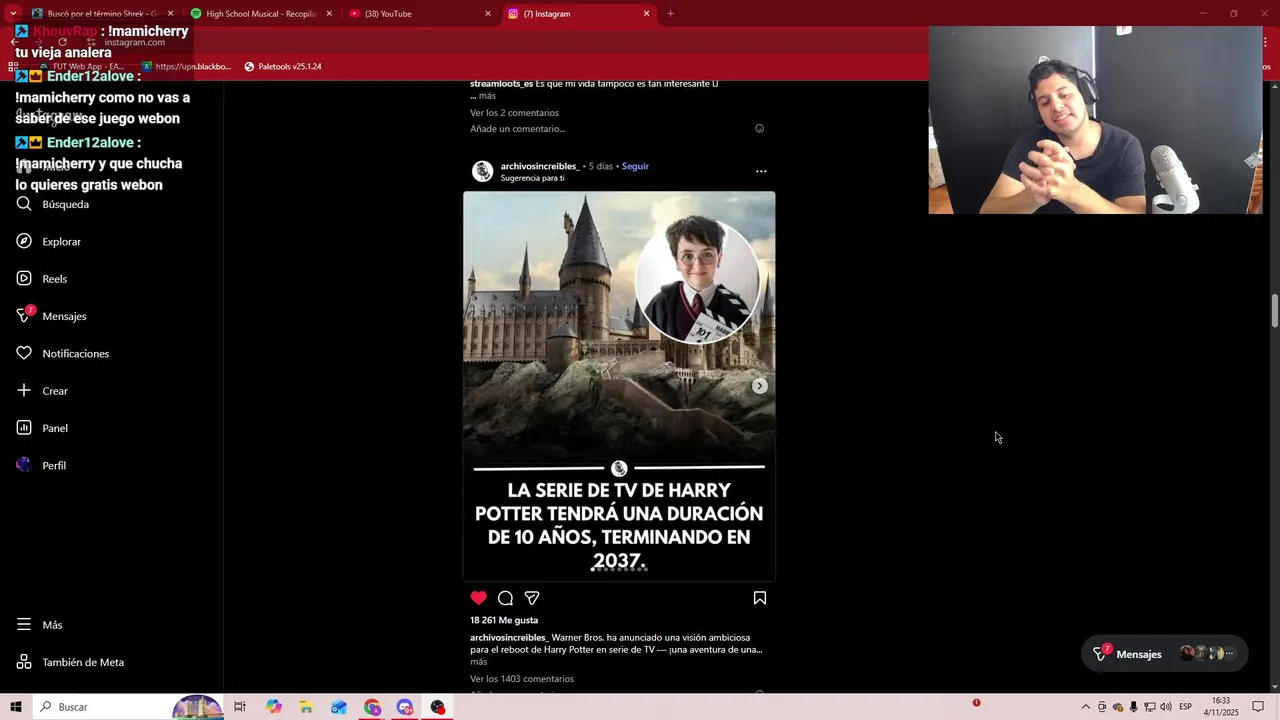Click Añade un comentario field on streamloots_es post

518,129
